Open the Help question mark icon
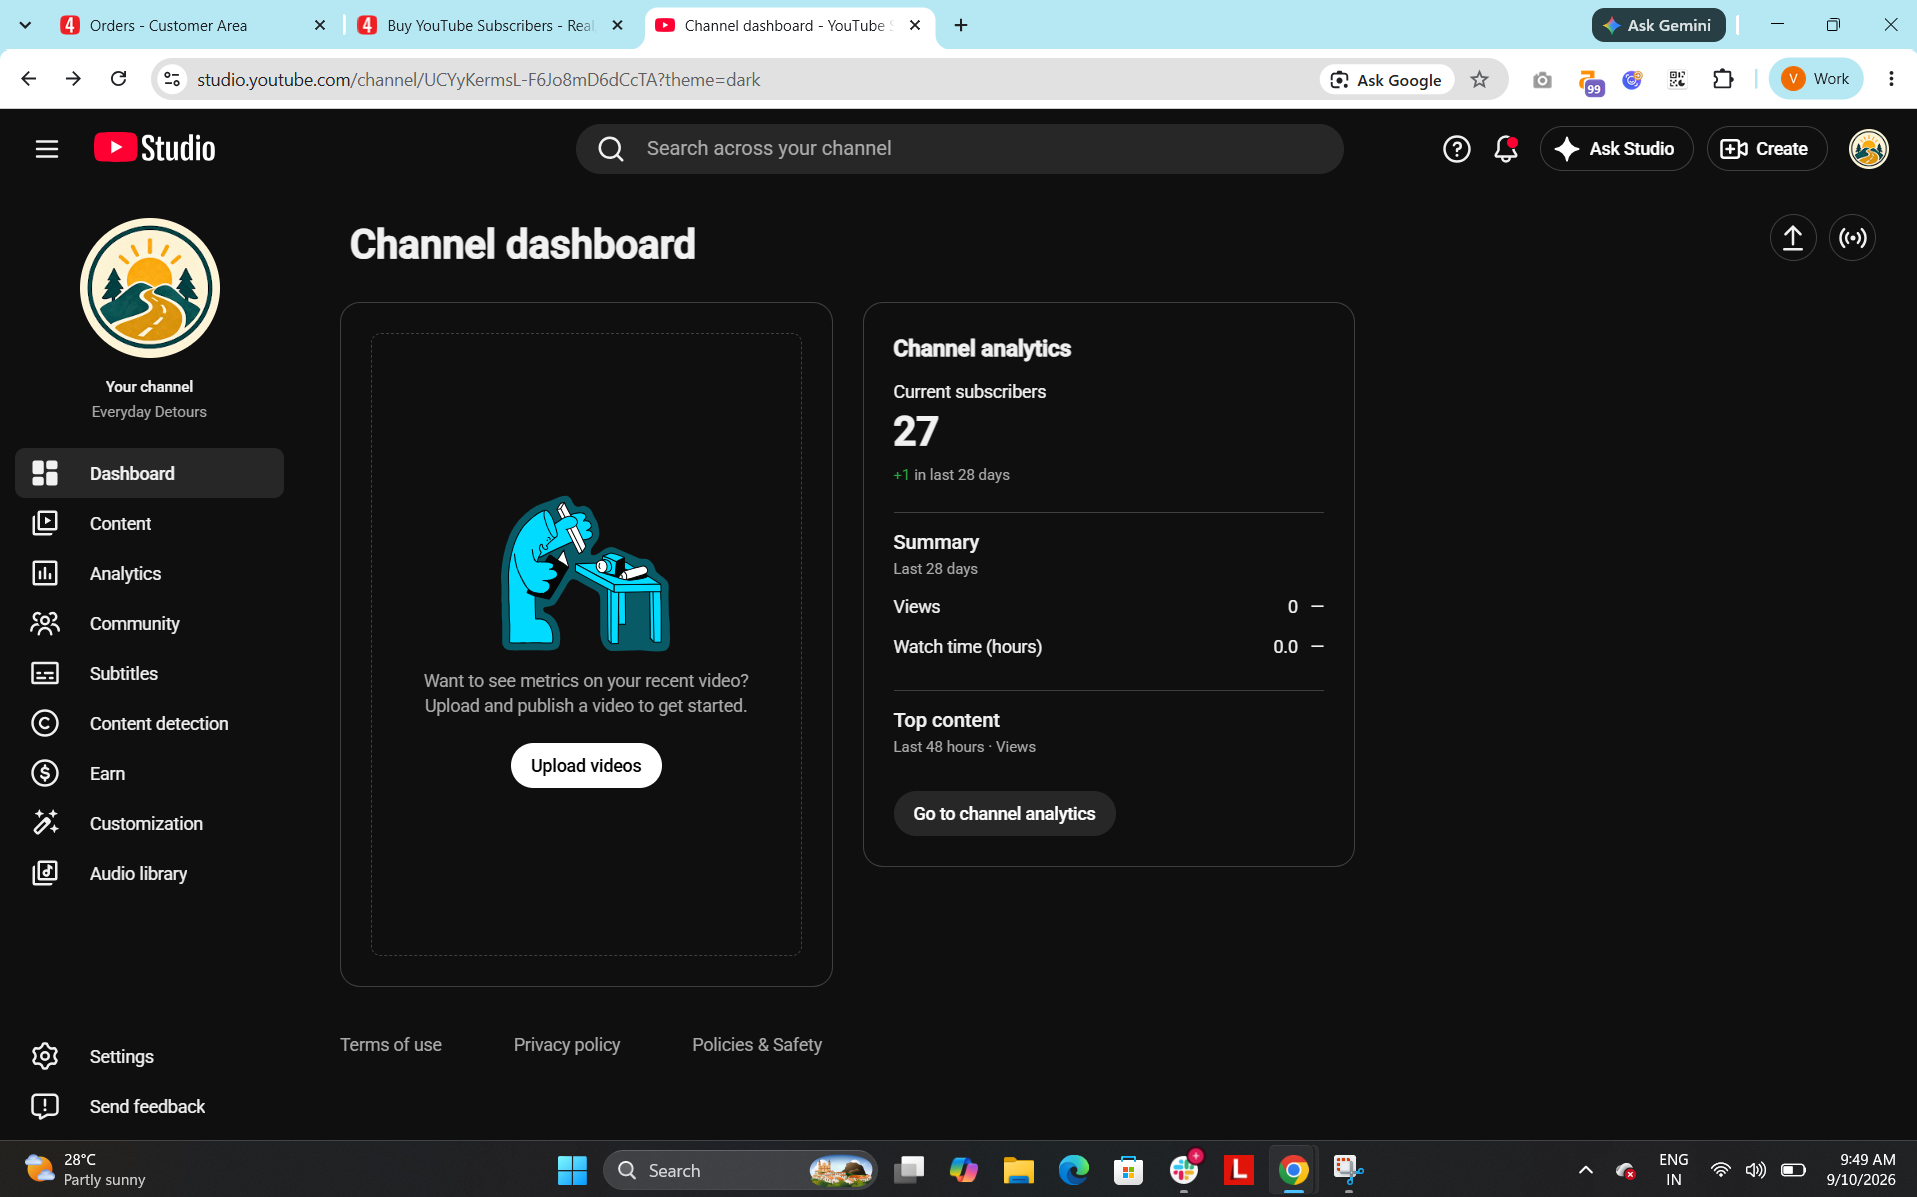Viewport: 1917px width, 1197px height. click(1456, 149)
